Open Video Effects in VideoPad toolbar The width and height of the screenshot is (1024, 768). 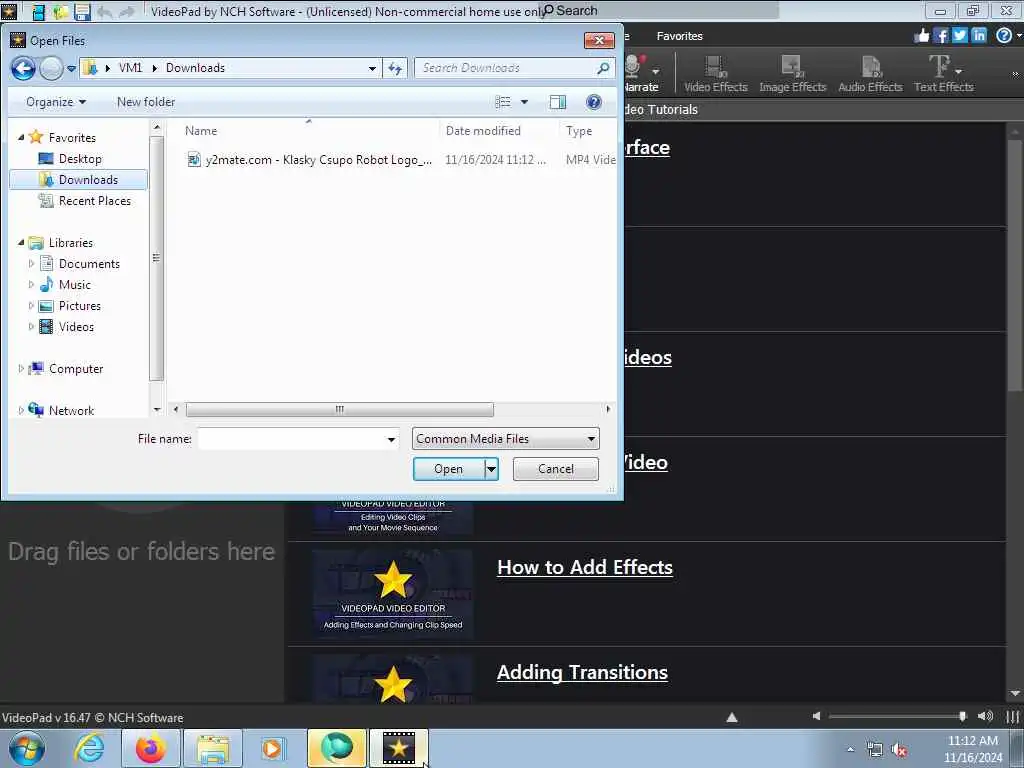click(716, 74)
